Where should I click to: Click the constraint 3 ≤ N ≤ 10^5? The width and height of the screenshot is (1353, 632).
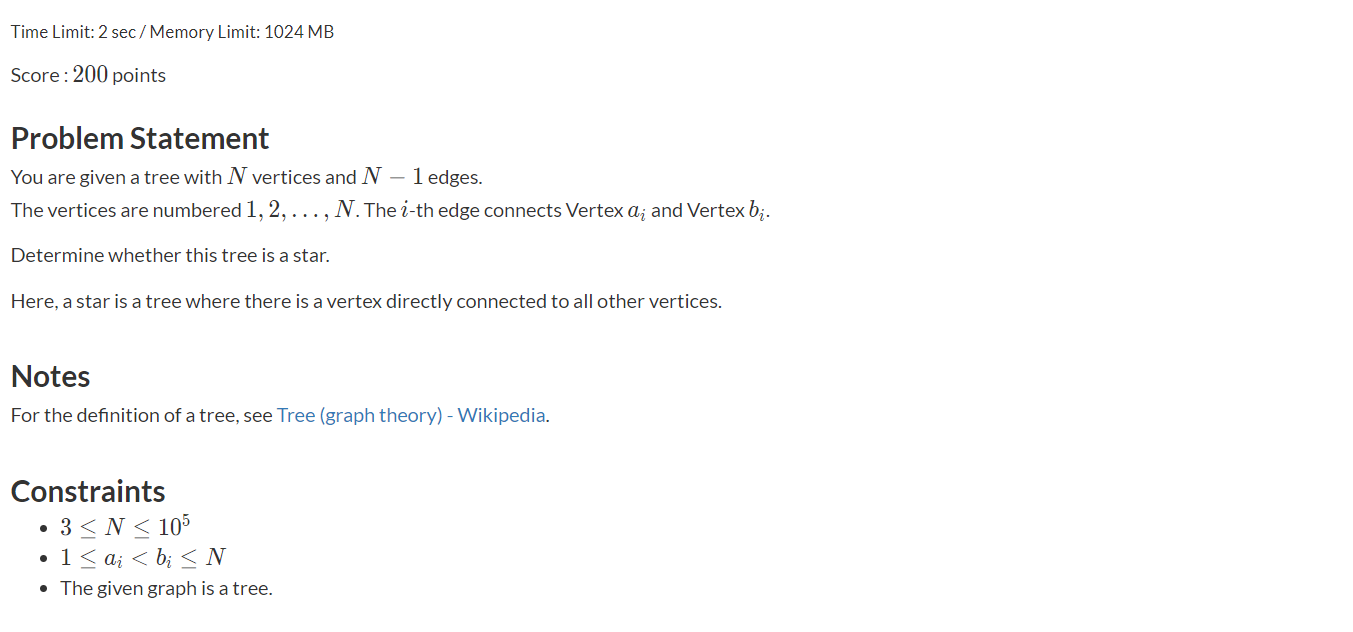(x=125, y=525)
